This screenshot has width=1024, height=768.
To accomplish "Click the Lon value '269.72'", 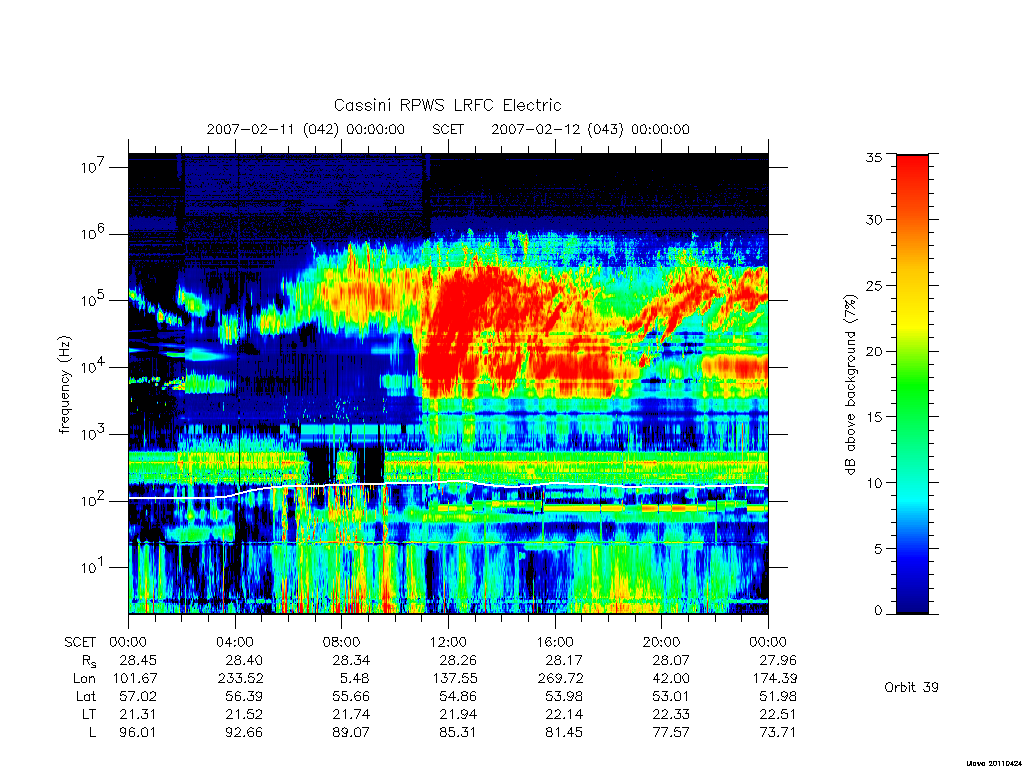I will coord(561,679).
